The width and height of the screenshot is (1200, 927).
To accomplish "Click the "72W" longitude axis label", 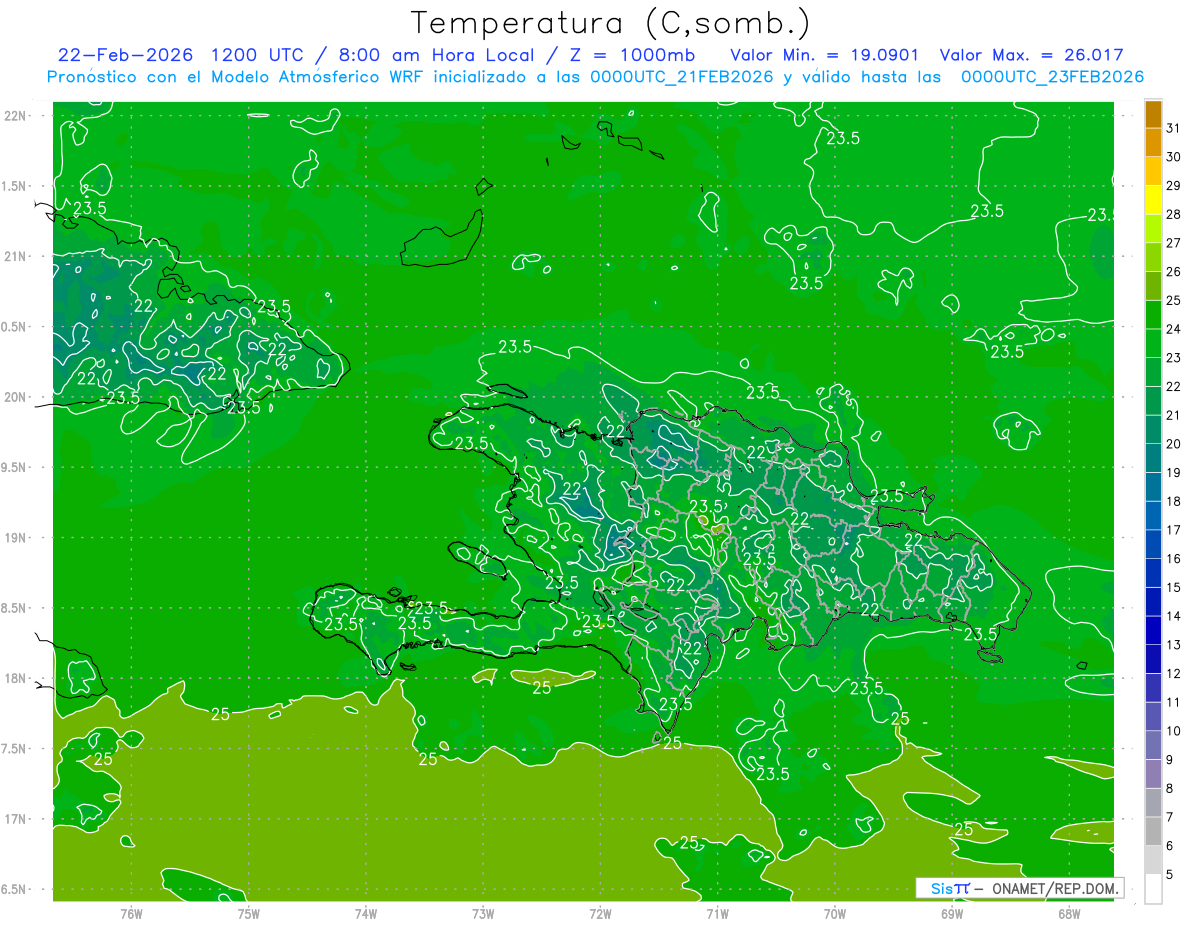I will click(600, 914).
